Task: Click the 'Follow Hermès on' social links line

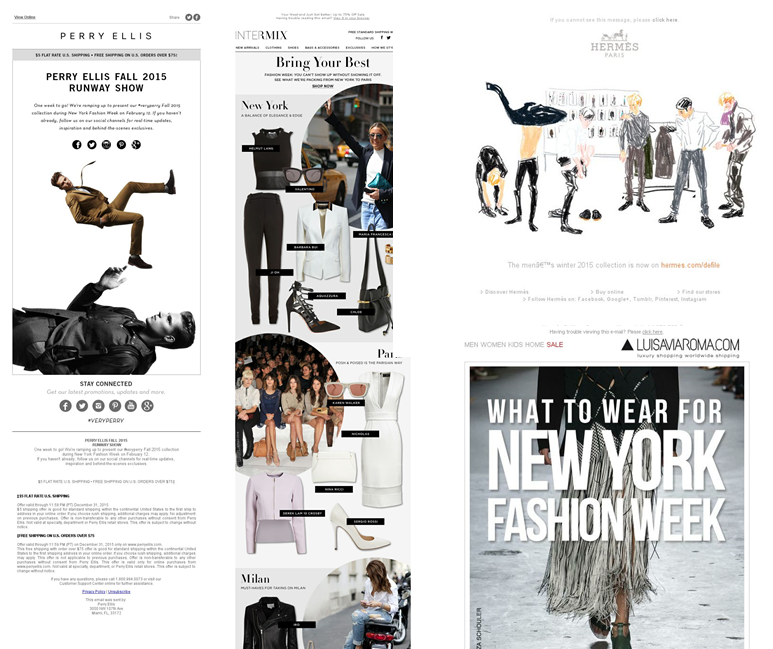Action: tap(617, 299)
